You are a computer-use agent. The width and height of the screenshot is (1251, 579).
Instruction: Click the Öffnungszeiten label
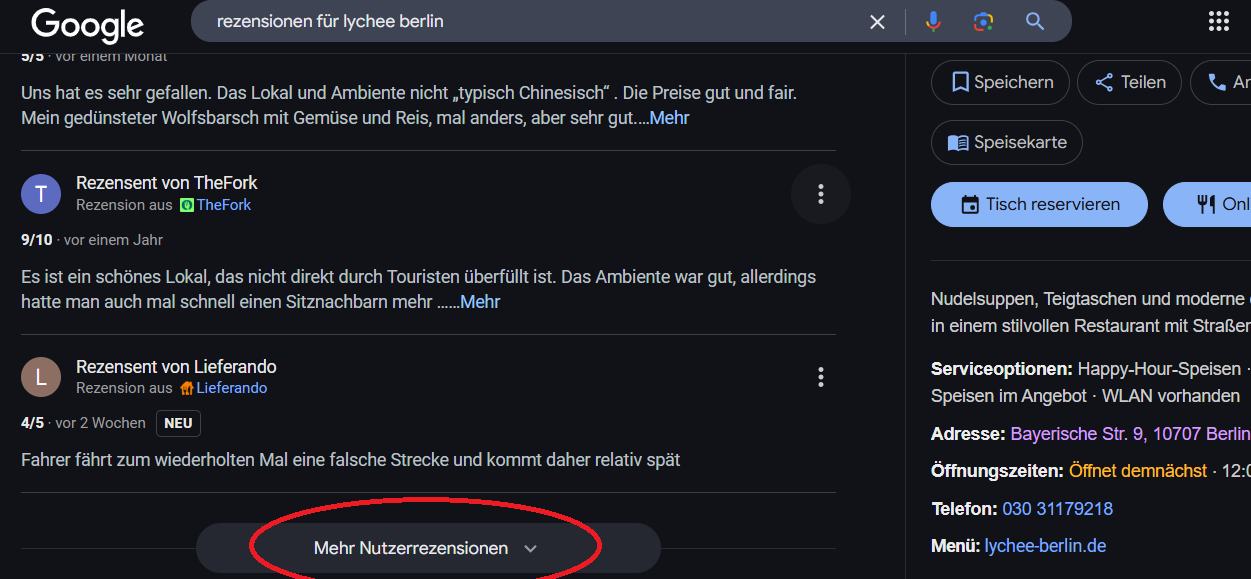click(997, 471)
